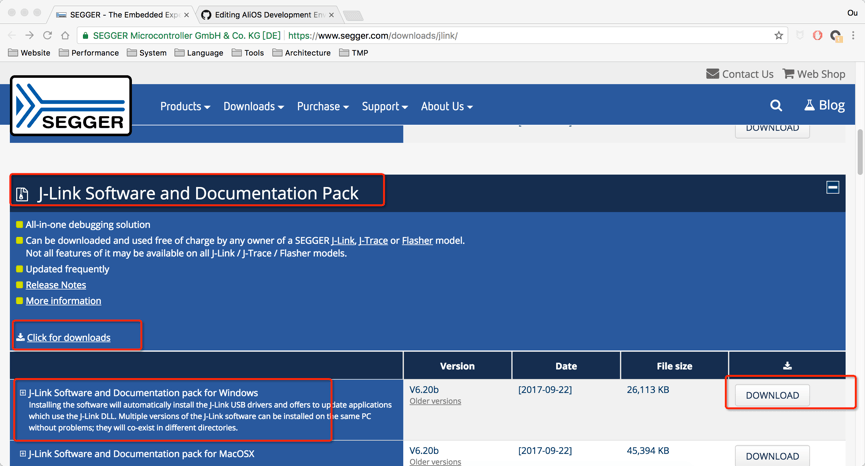
Task: Close the Editing AliOS Development tab
Action: pyautogui.click(x=330, y=15)
